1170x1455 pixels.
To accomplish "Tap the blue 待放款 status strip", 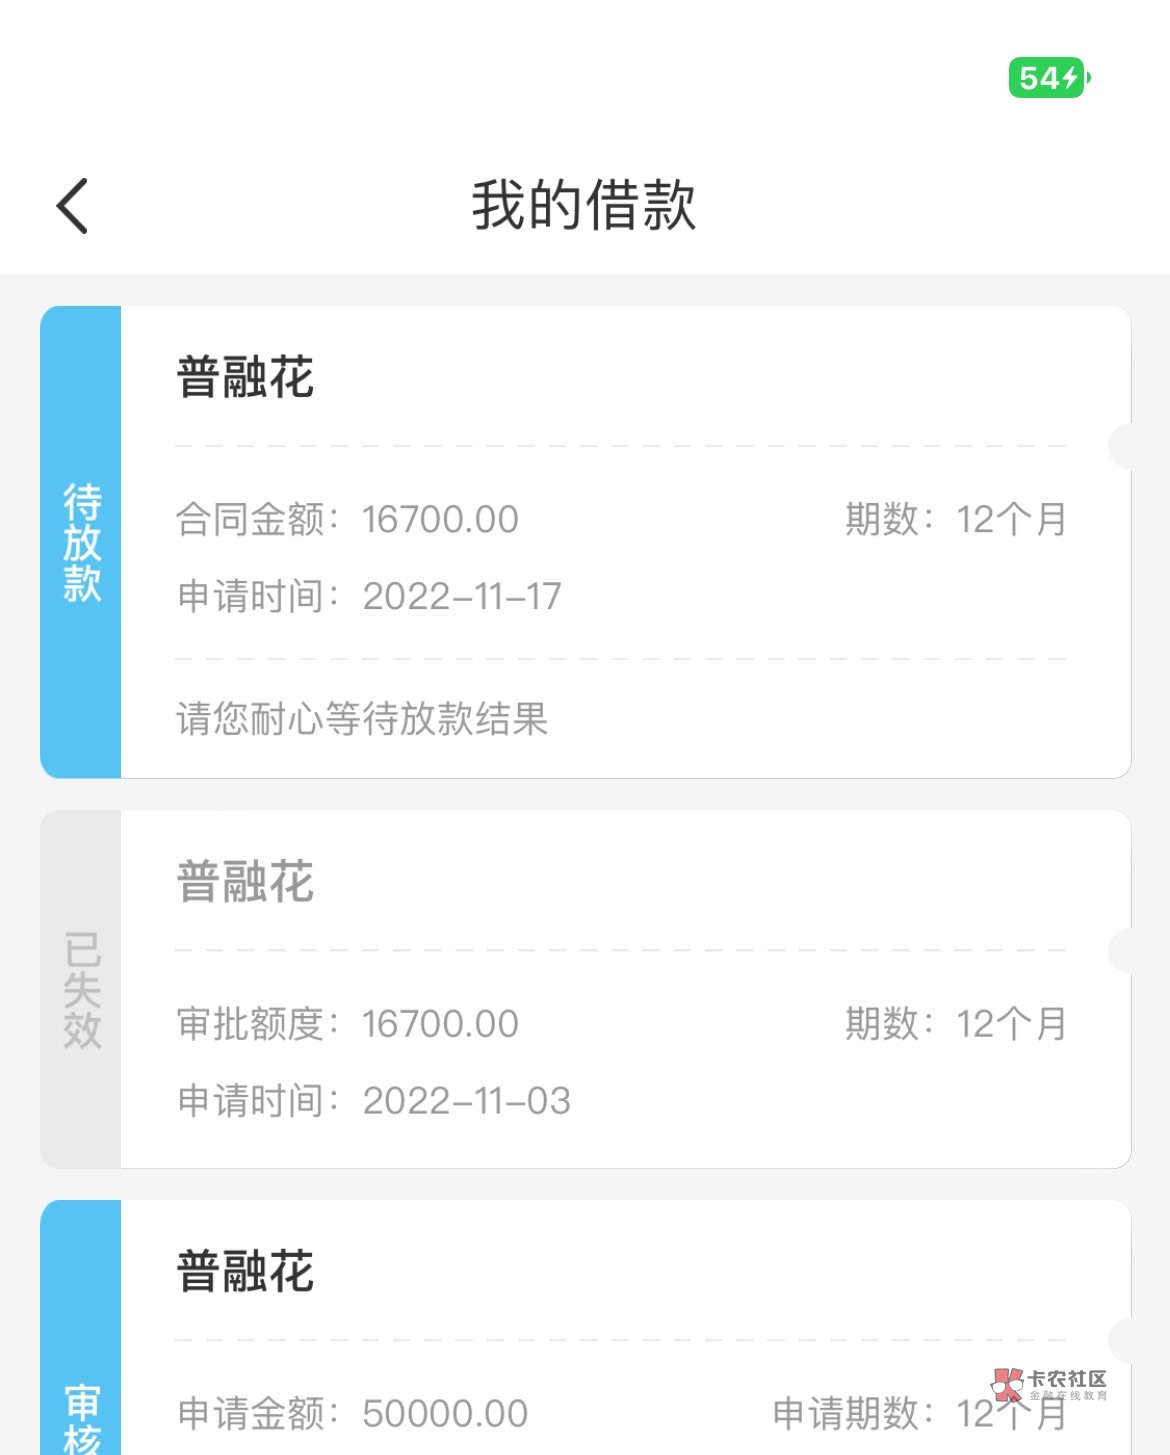I will point(81,542).
